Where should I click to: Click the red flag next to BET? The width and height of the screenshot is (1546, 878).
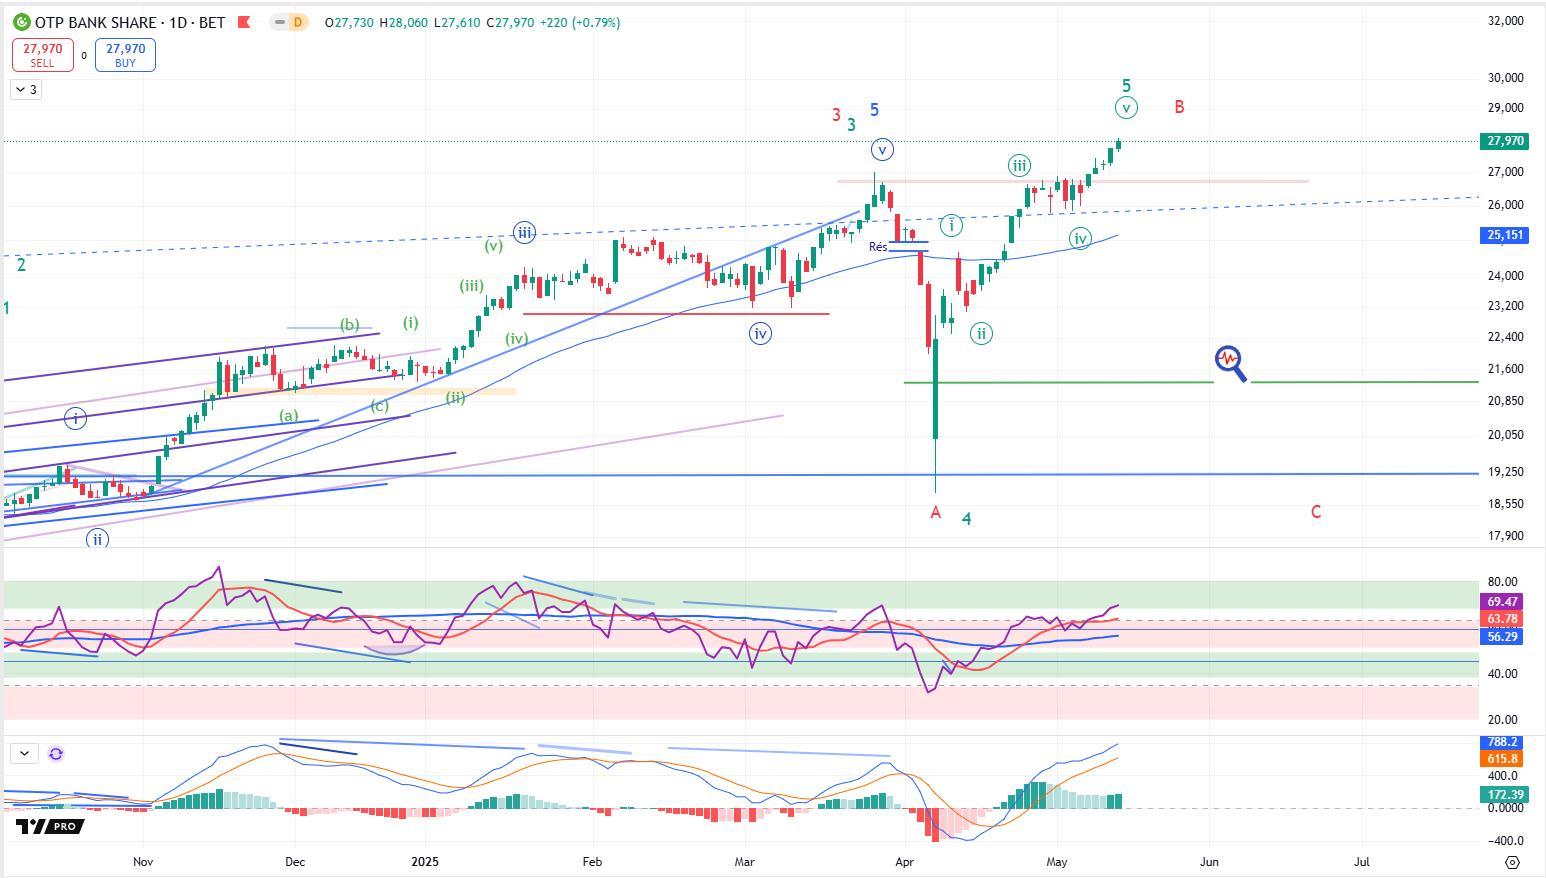pos(244,22)
